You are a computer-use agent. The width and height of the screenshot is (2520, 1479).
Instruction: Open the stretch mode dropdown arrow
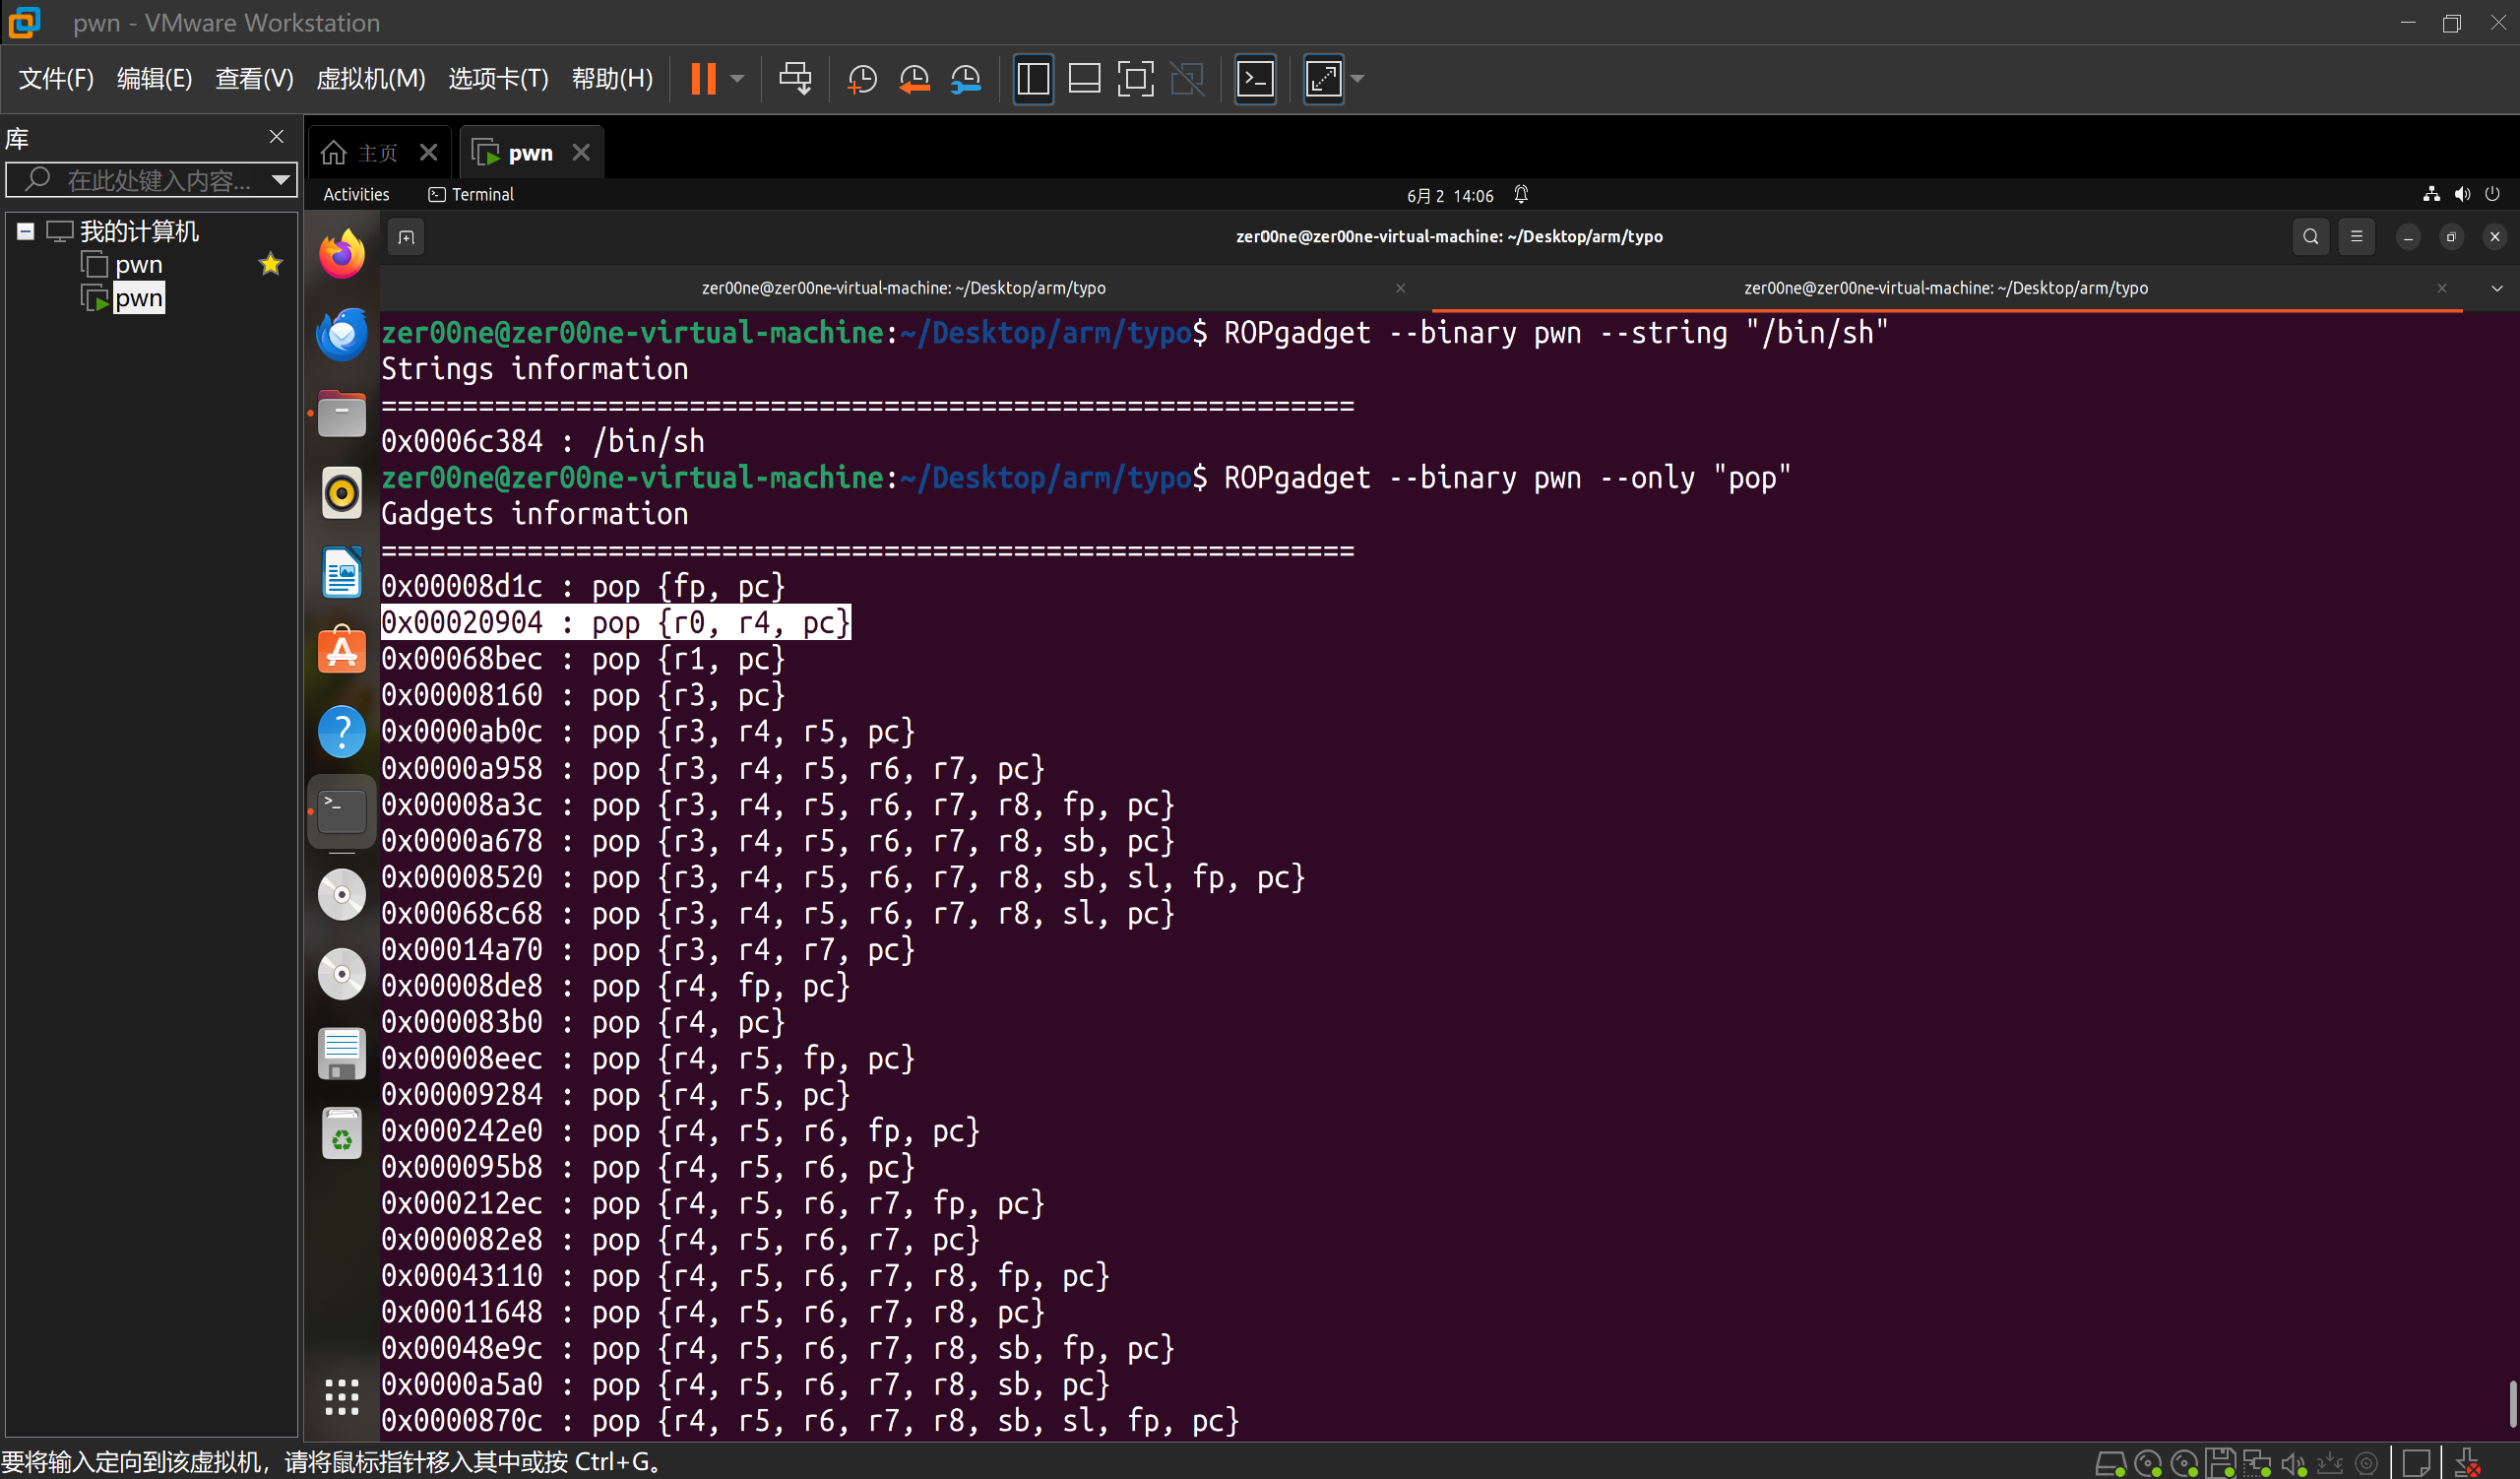[1357, 78]
